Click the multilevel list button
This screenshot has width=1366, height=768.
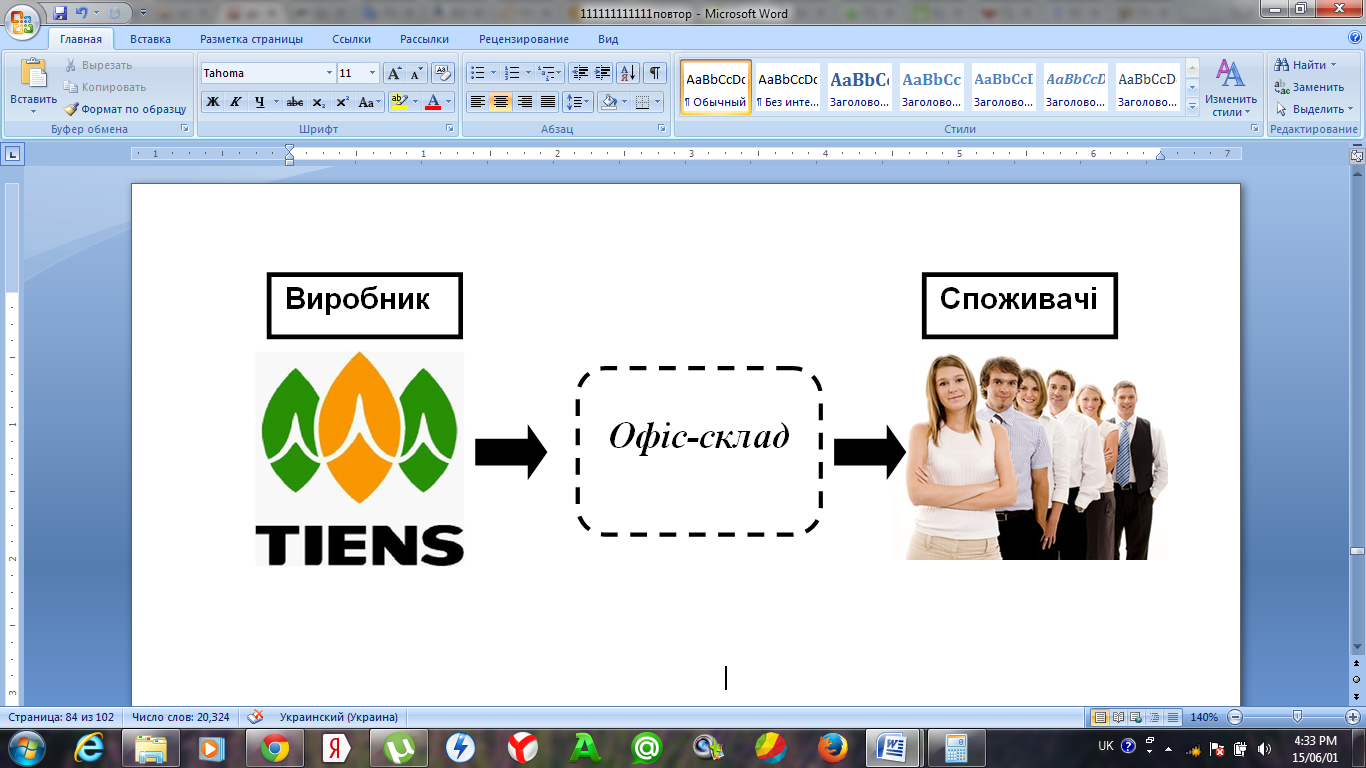546,73
